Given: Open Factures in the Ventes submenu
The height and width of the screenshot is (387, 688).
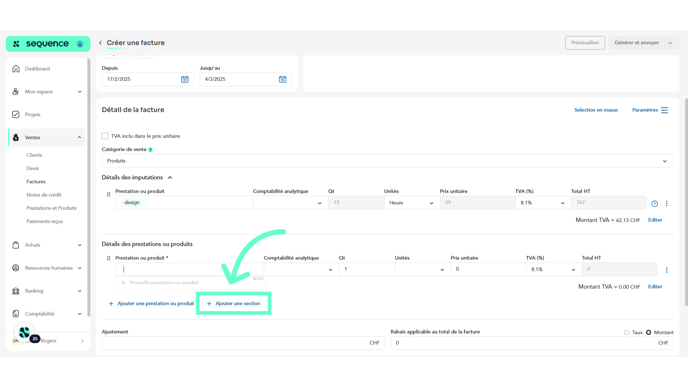Looking at the screenshot, I should 36,182.
